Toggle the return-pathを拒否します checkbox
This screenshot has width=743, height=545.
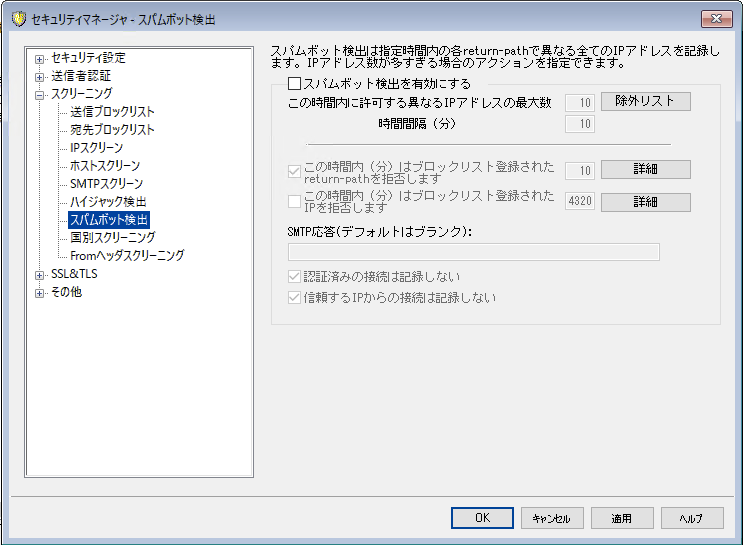(x=294, y=169)
